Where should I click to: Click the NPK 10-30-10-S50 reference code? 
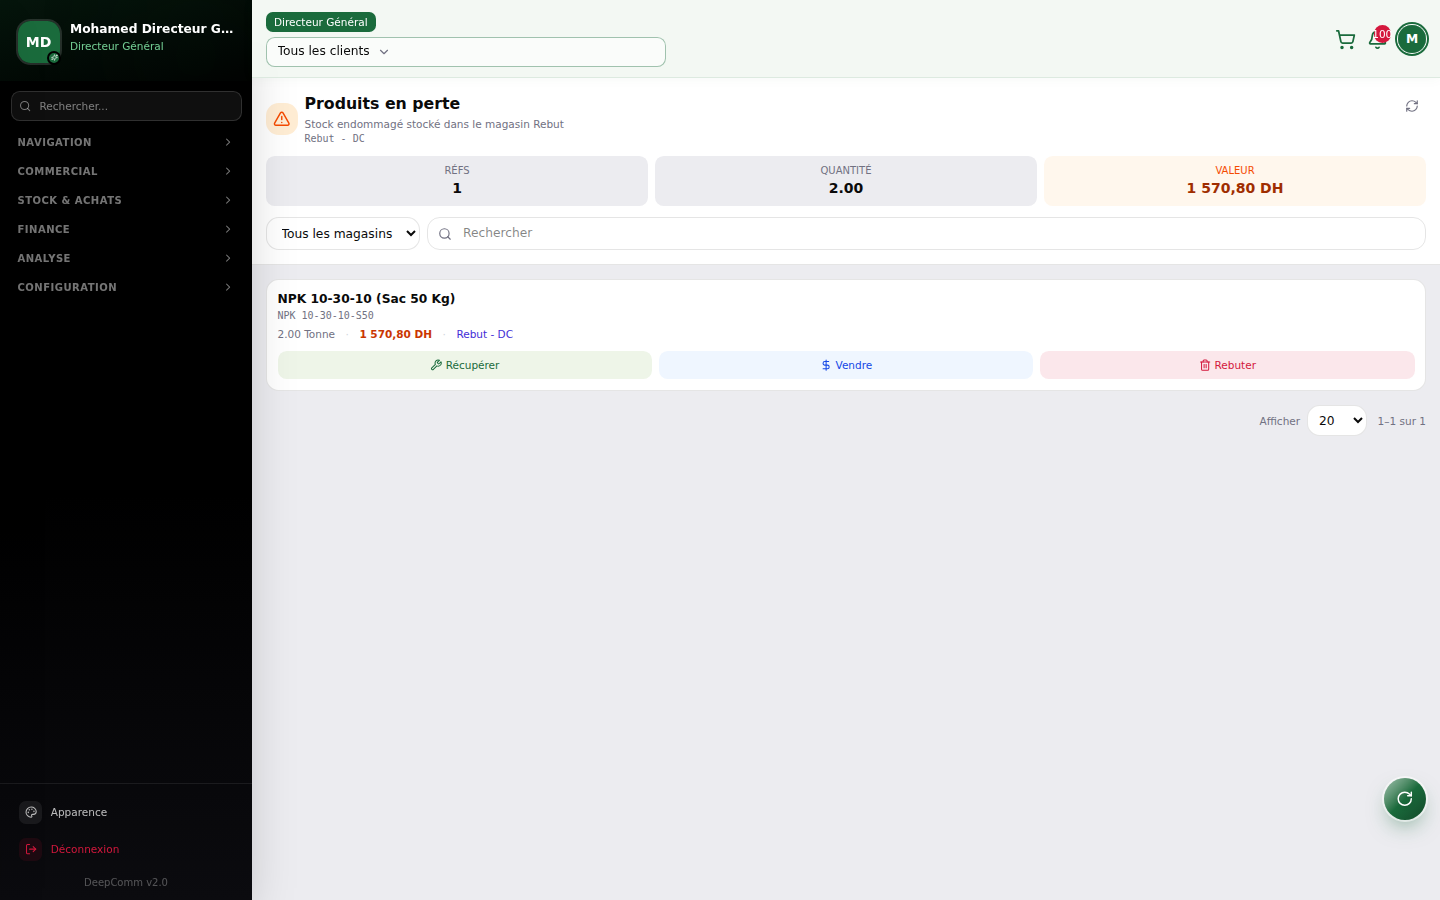pyautogui.click(x=326, y=316)
